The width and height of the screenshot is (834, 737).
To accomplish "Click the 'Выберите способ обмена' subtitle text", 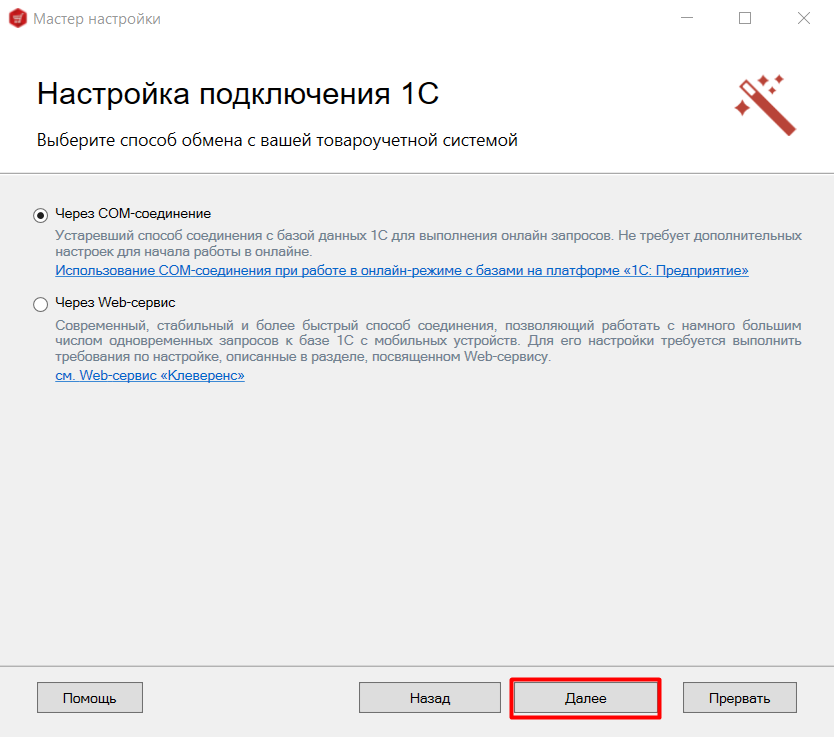I will click(277, 140).
